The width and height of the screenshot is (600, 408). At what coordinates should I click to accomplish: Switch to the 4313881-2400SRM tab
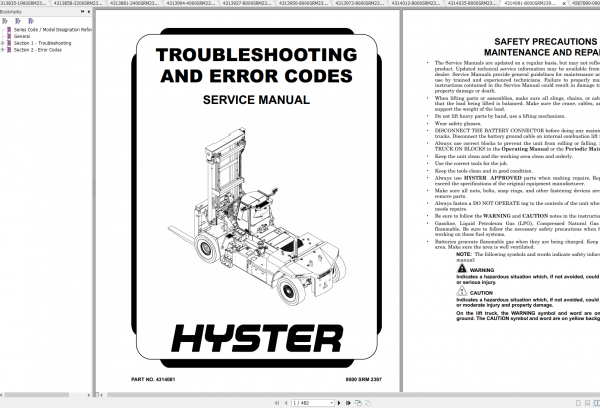[134, 3]
